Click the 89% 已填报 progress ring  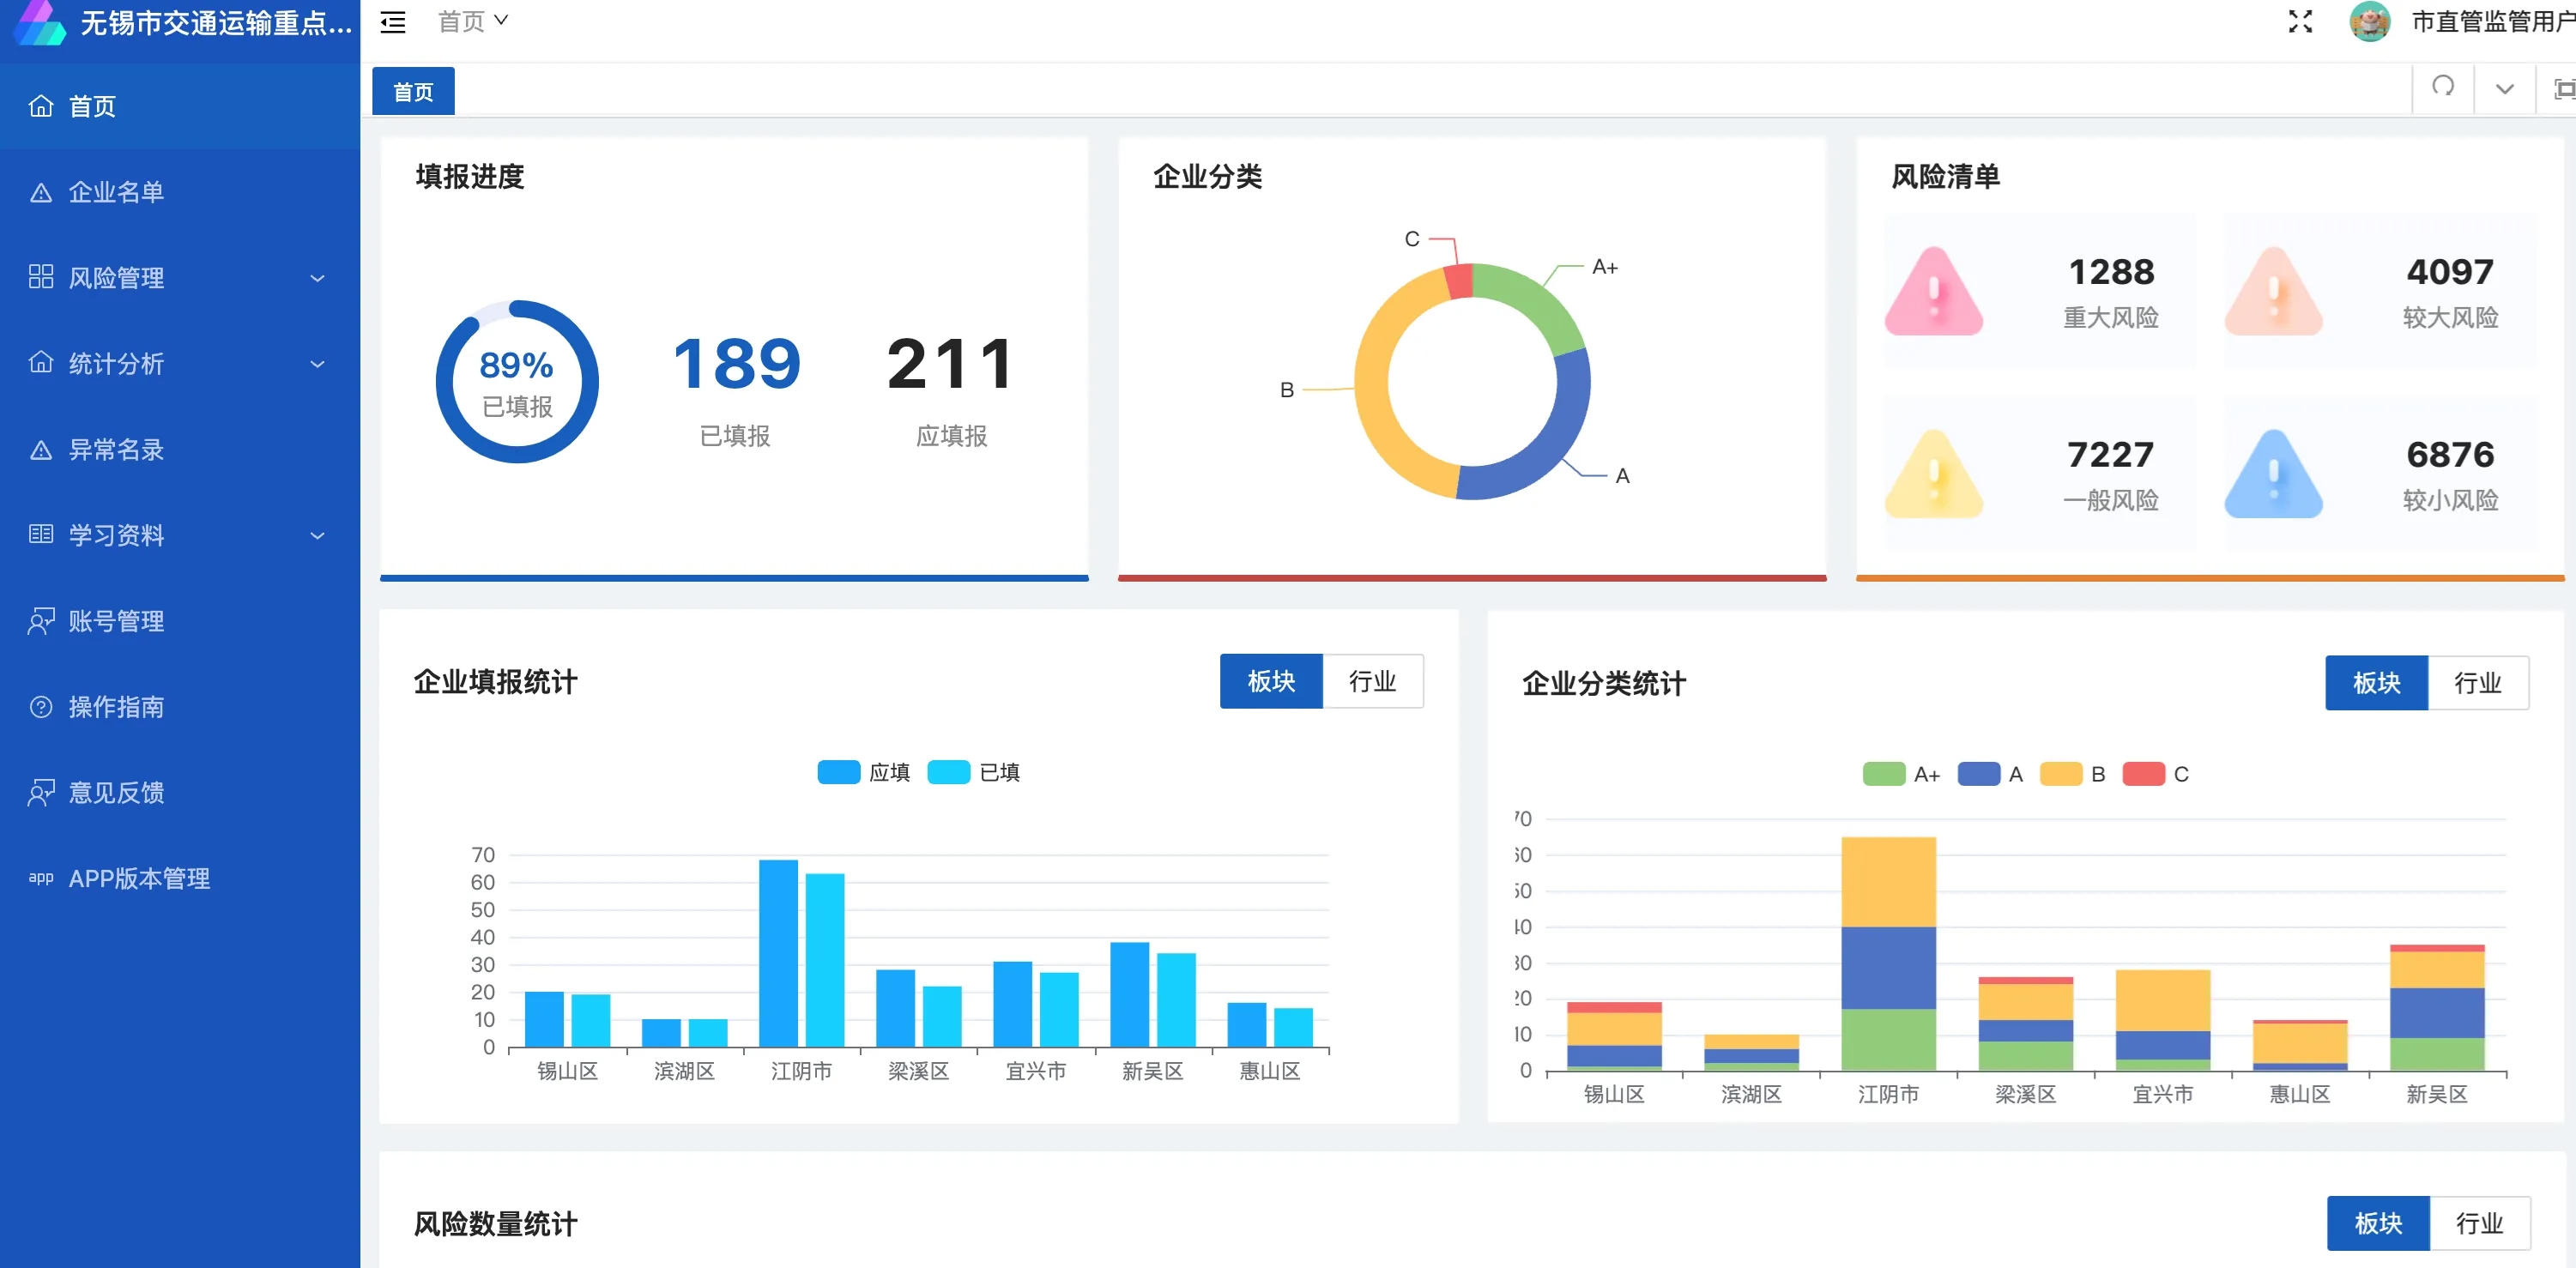pyautogui.click(x=517, y=382)
